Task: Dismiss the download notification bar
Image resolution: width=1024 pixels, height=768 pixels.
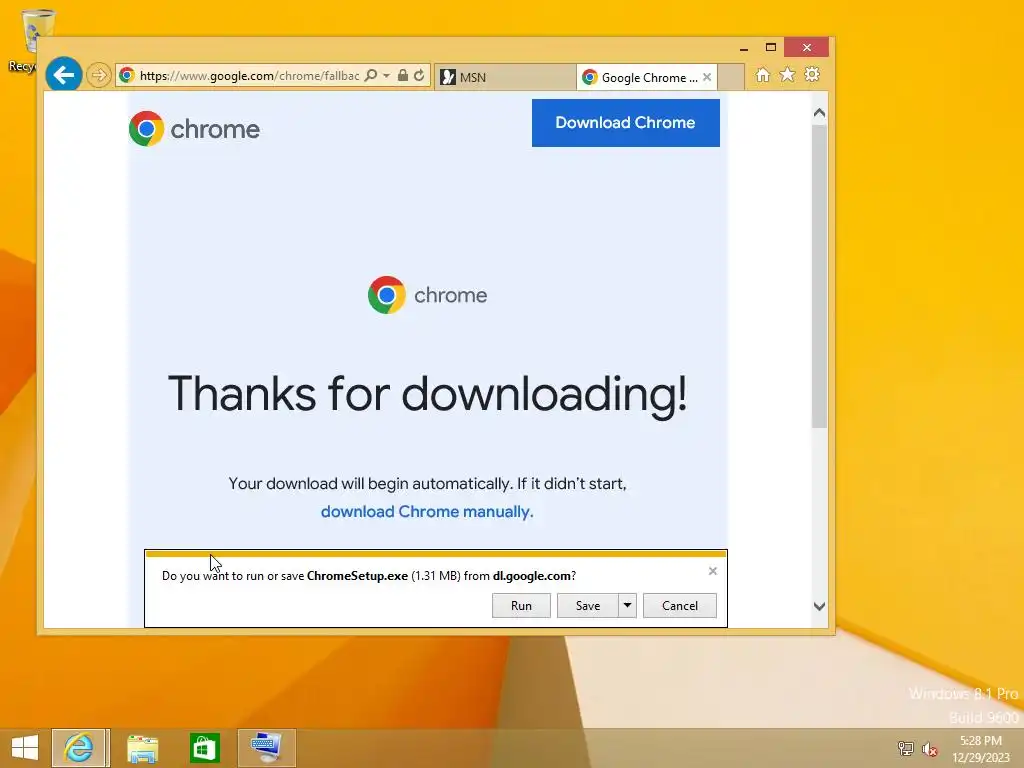Action: (x=712, y=571)
